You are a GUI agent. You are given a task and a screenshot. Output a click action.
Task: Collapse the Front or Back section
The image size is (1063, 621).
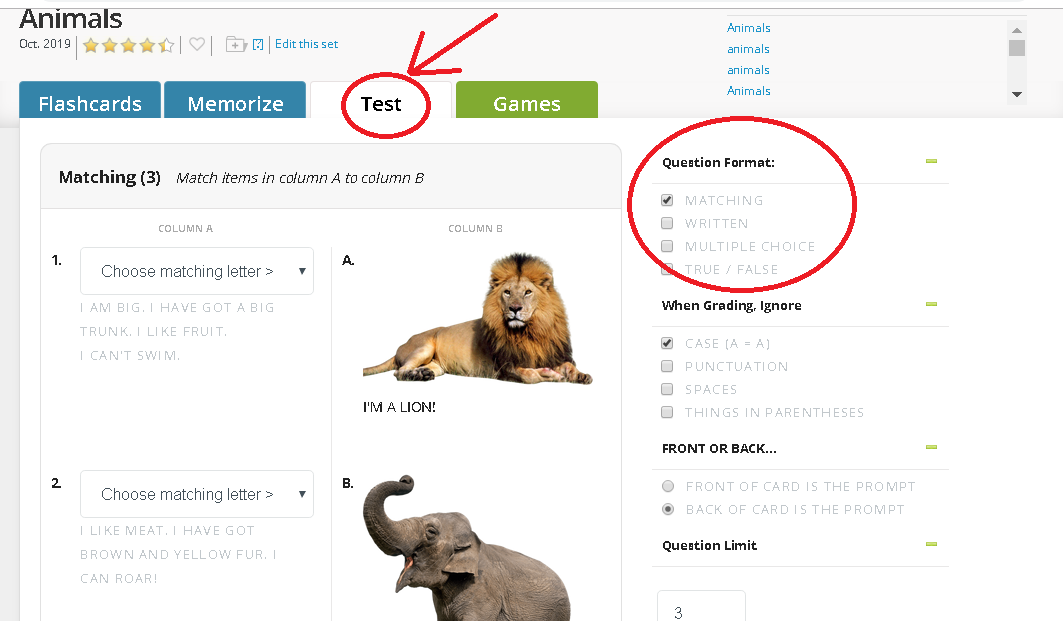pyautogui.click(x=930, y=447)
